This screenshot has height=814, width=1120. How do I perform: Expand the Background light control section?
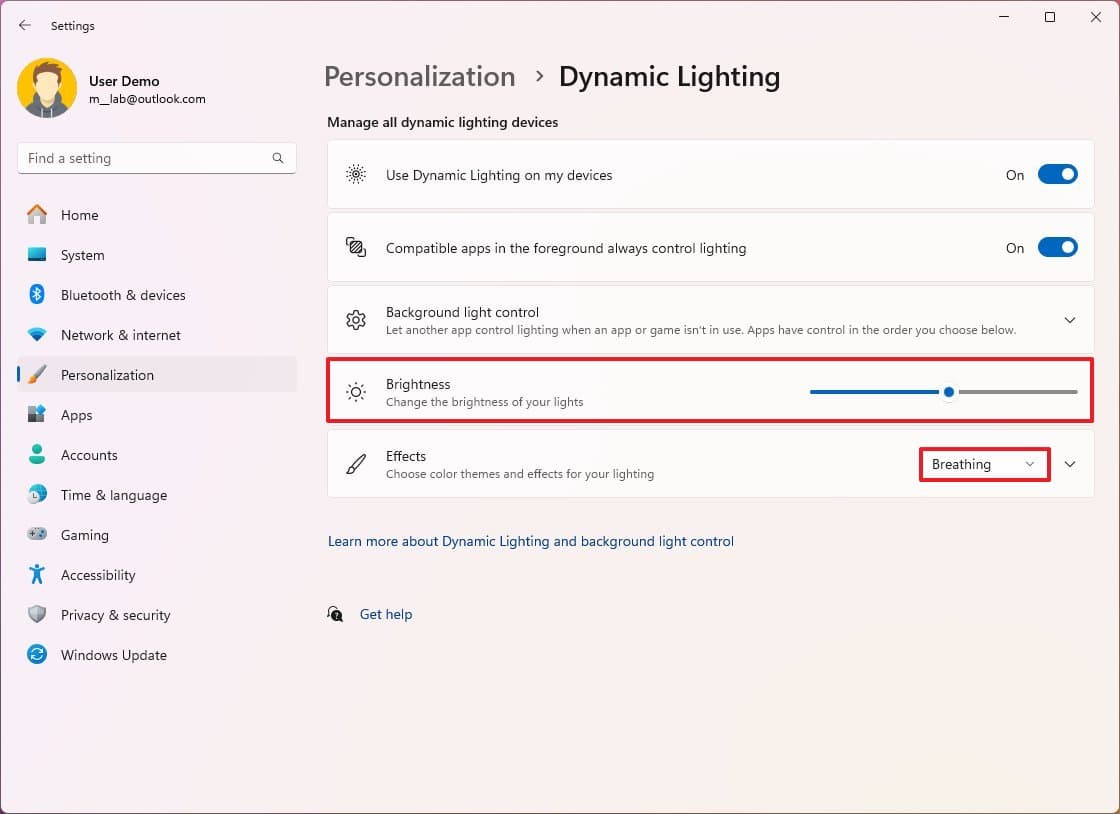click(1070, 319)
